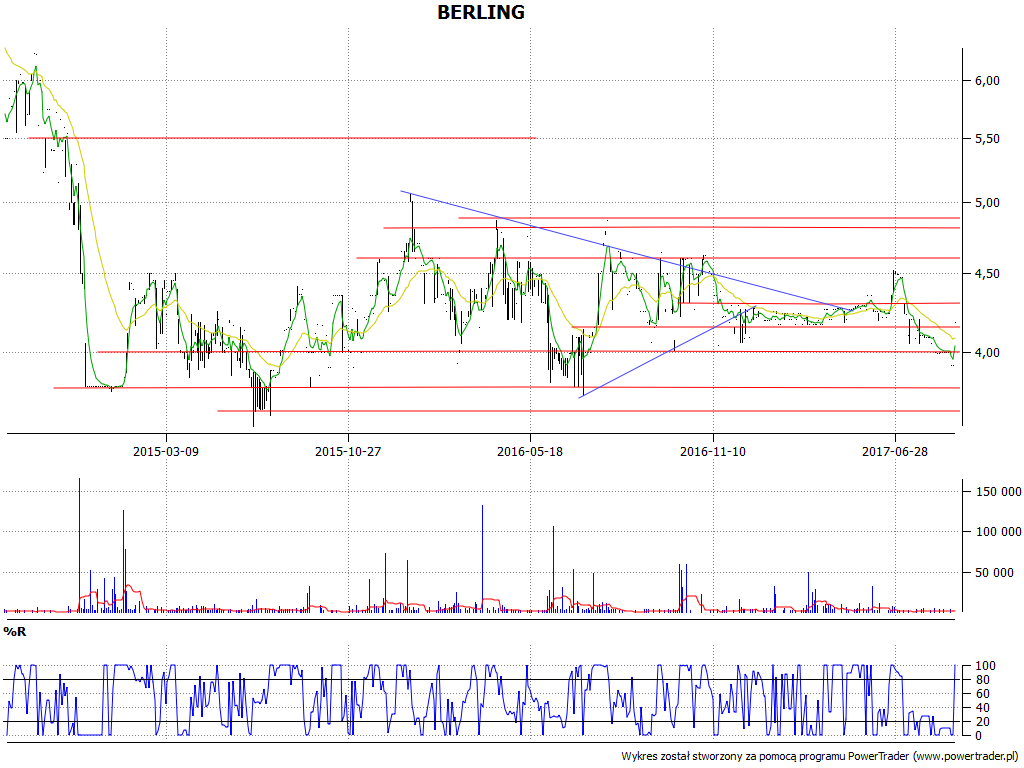Click the BERLING chart title
The image size is (1024, 768).
pos(481,12)
